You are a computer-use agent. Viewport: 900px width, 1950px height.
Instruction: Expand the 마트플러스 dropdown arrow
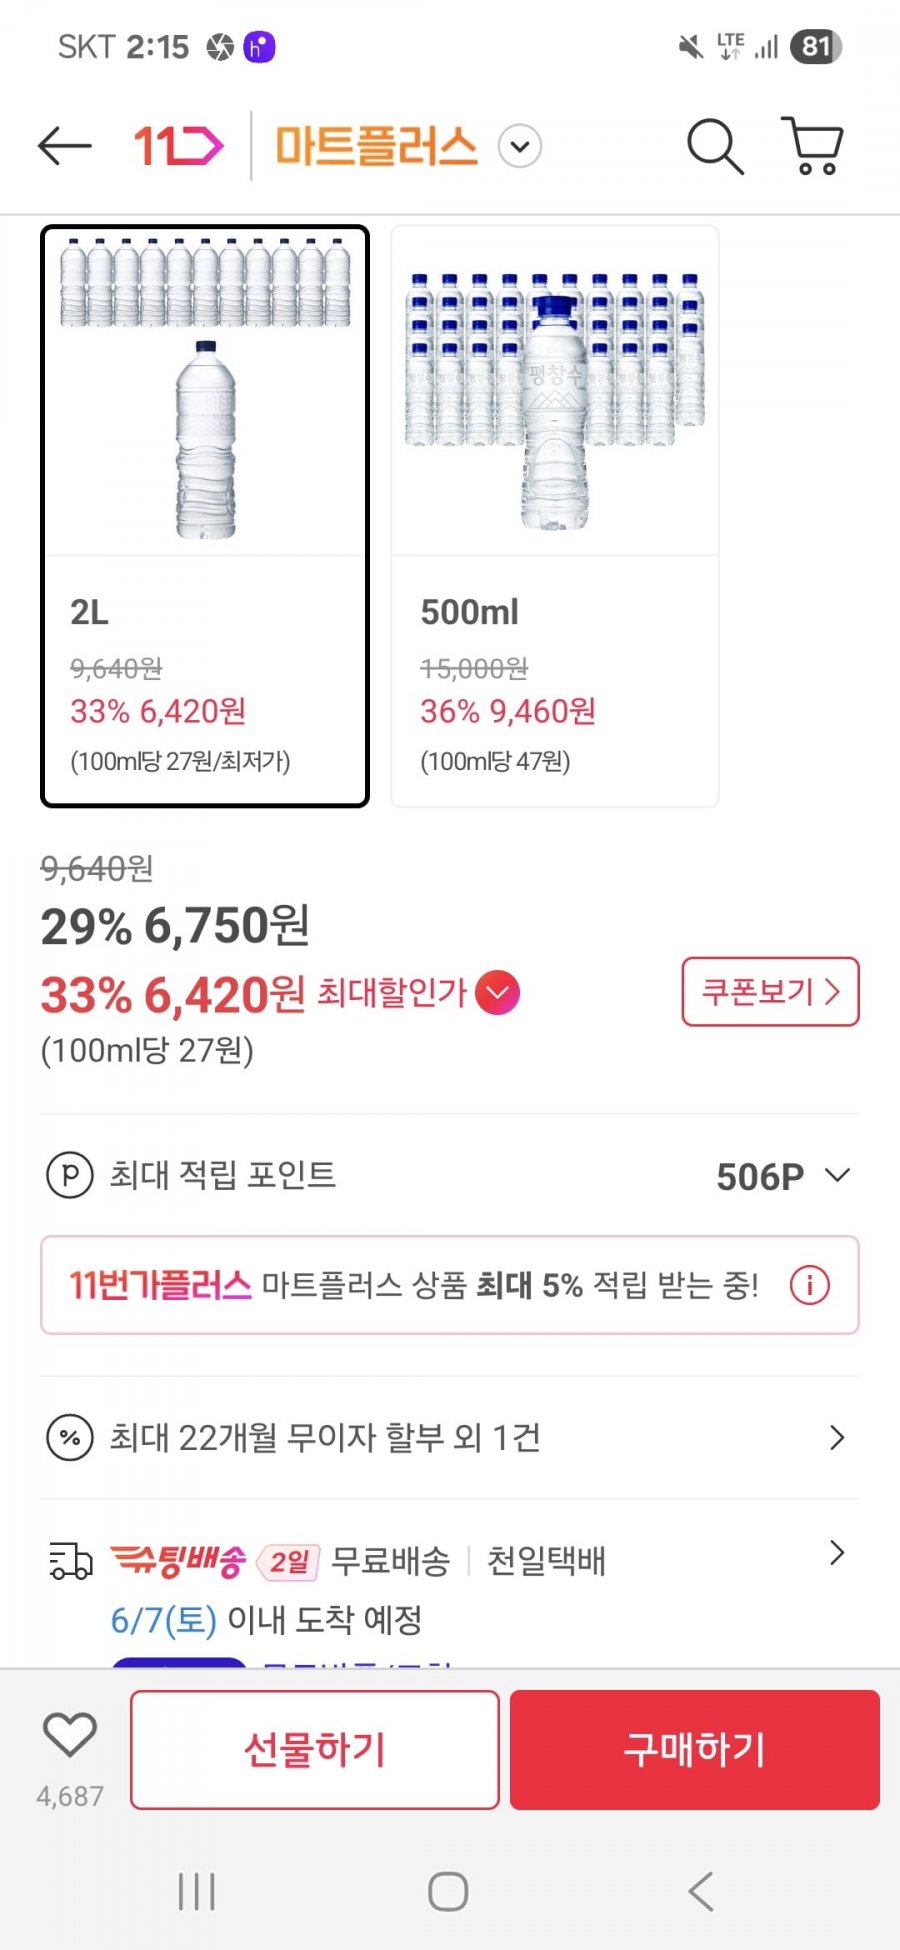pos(520,147)
